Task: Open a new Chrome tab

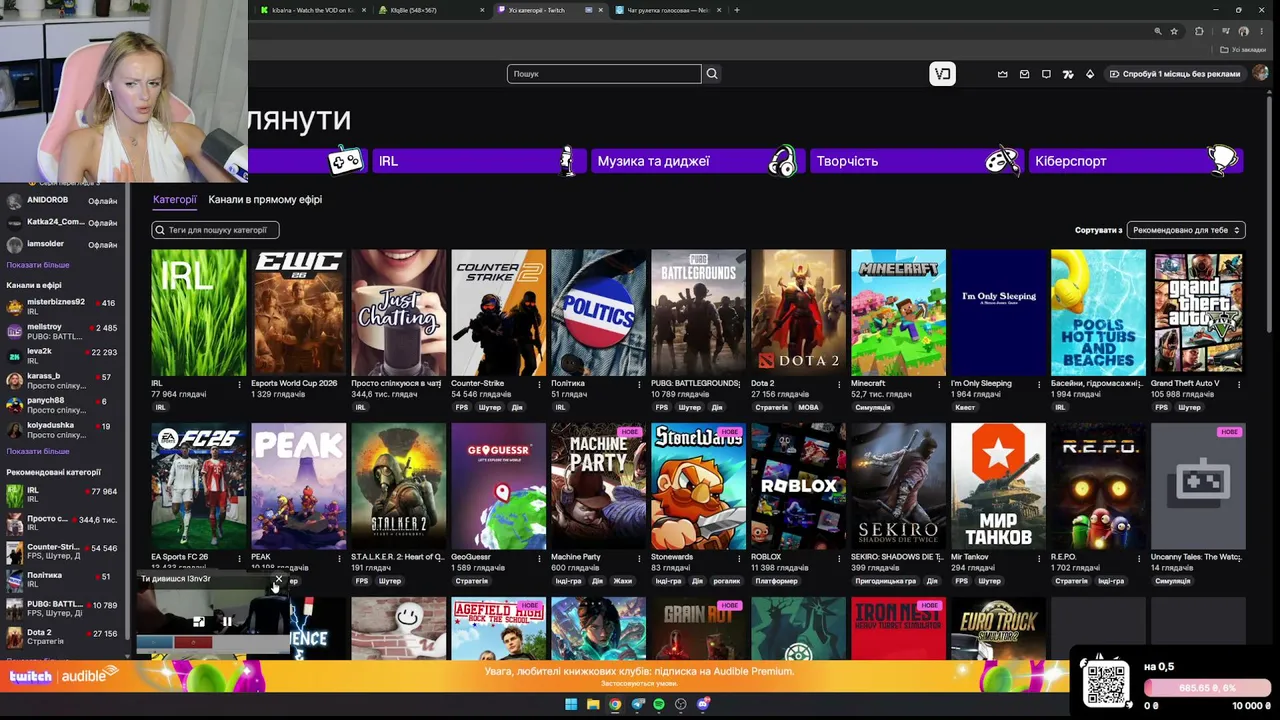Action: click(737, 10)
